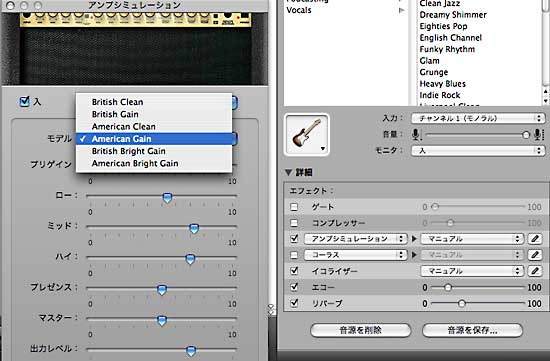Collapse the 詳細 disclosure triangle
The height and width of the screenshot is (361, 550).
click(288, 172)
